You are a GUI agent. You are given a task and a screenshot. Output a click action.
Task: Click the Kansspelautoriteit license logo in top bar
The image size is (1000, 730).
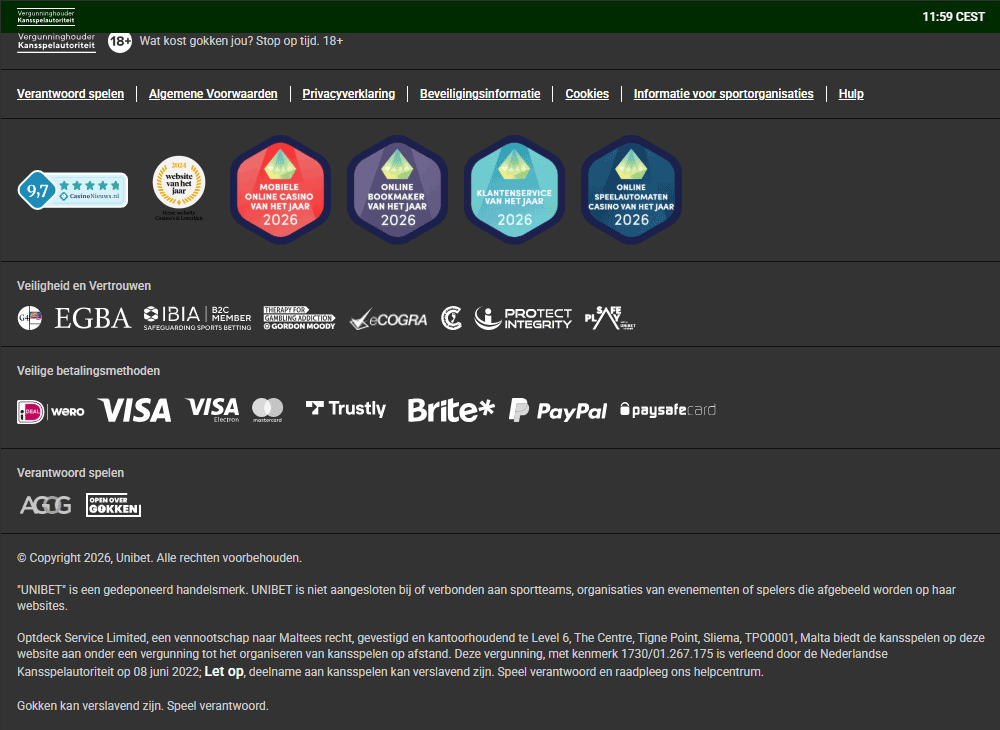[x=46, y=17]
